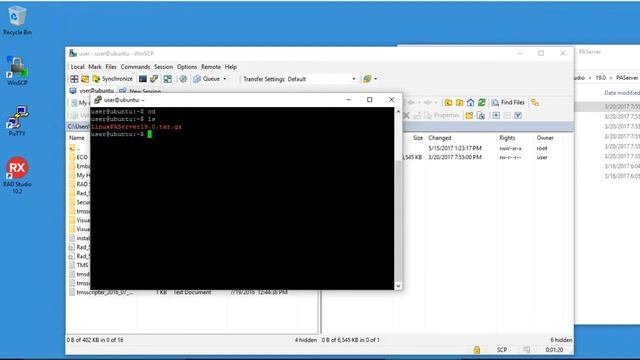The image size is (640, 360).
Task: Expand the Queue dropdown arrow
Action: pyautogui.click(x=224, y=79)
